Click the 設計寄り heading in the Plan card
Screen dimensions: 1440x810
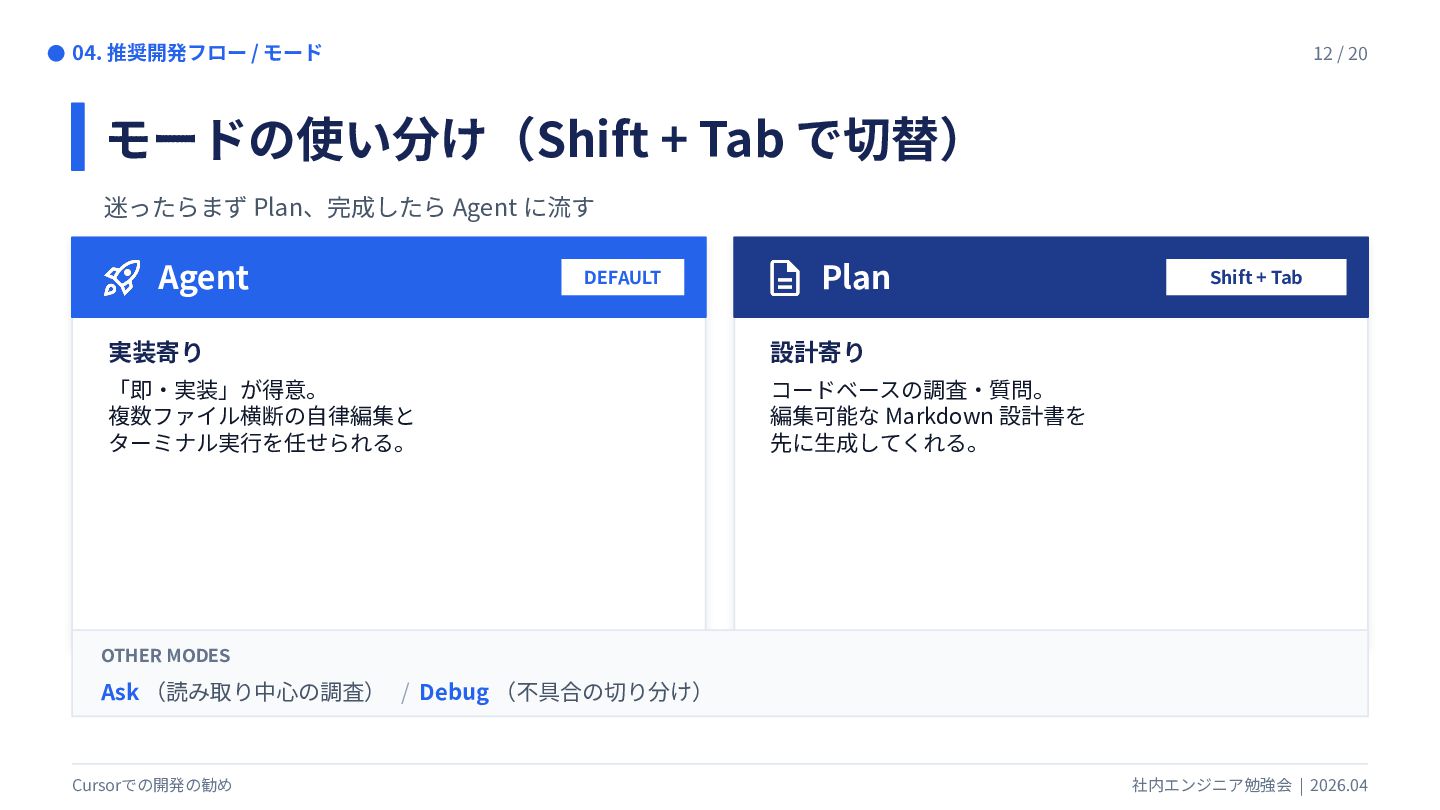[817, 352]
